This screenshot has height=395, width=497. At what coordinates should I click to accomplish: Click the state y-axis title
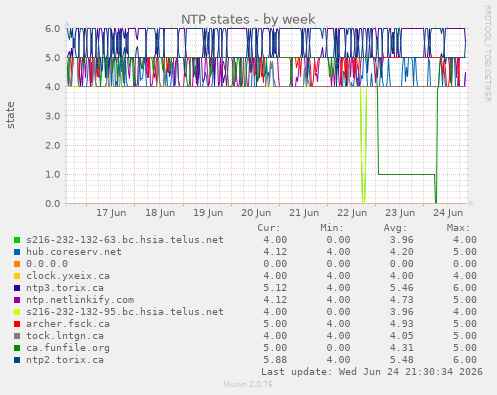tap(11, 115)
